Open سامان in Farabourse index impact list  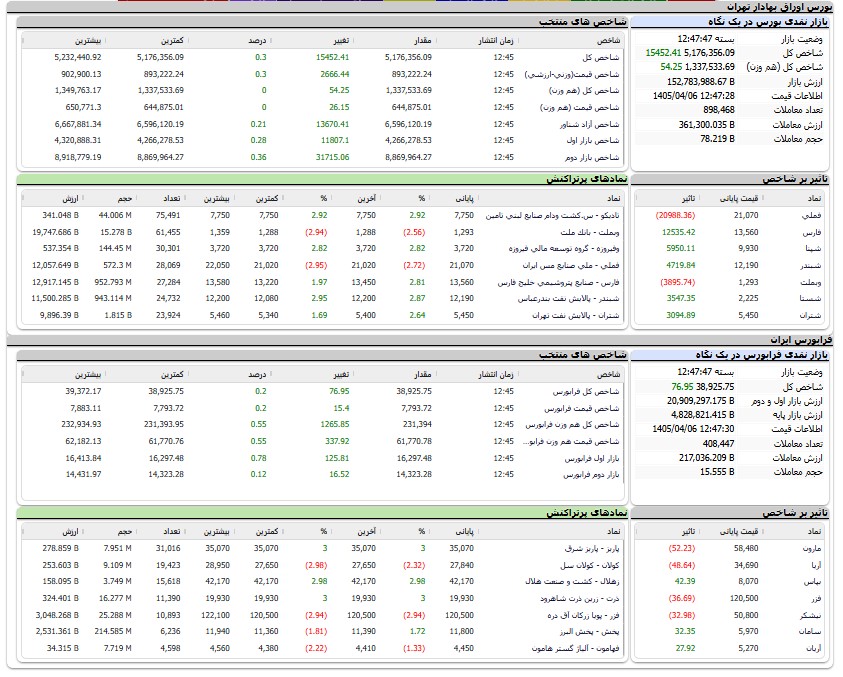810,632
